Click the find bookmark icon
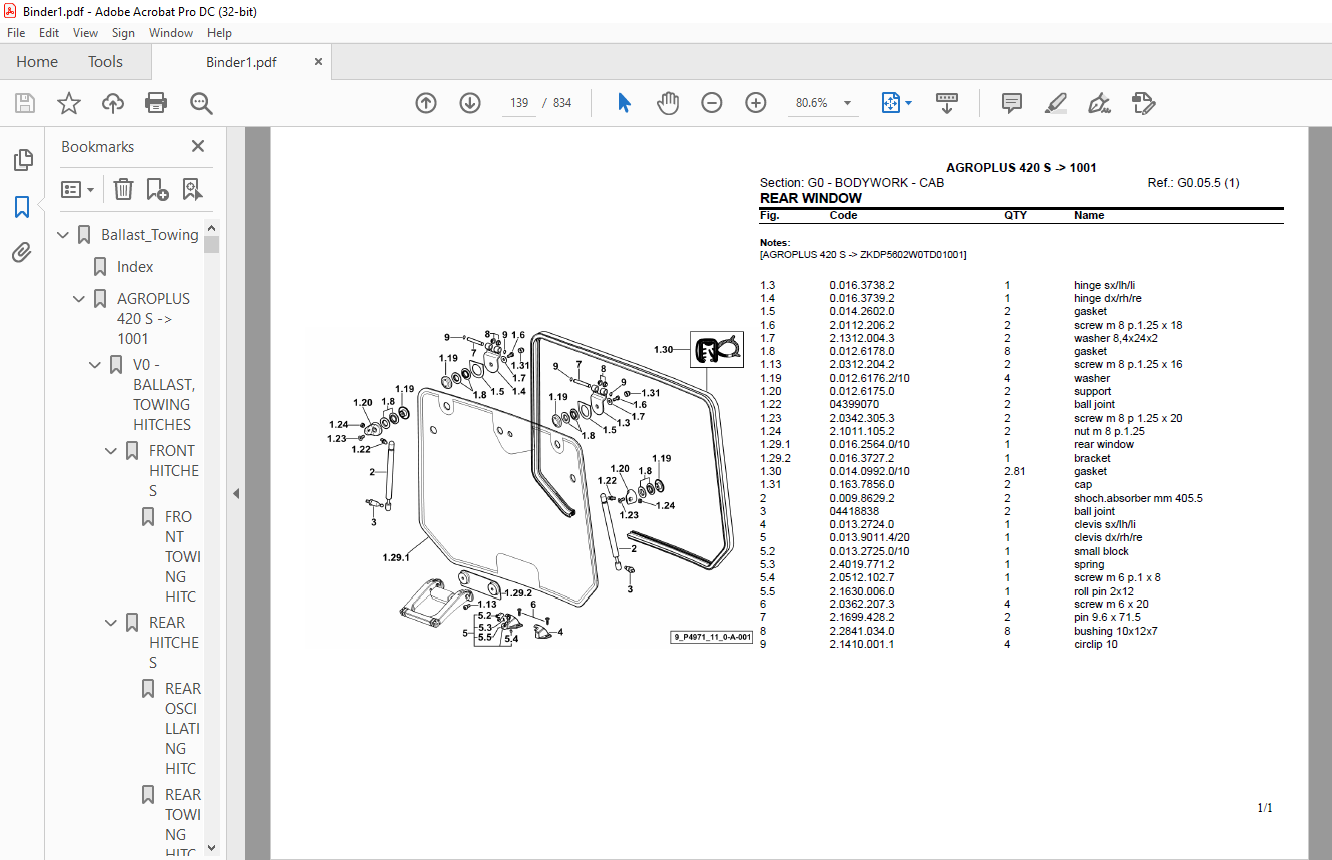The image size is (1332, 860). (192, 189)
